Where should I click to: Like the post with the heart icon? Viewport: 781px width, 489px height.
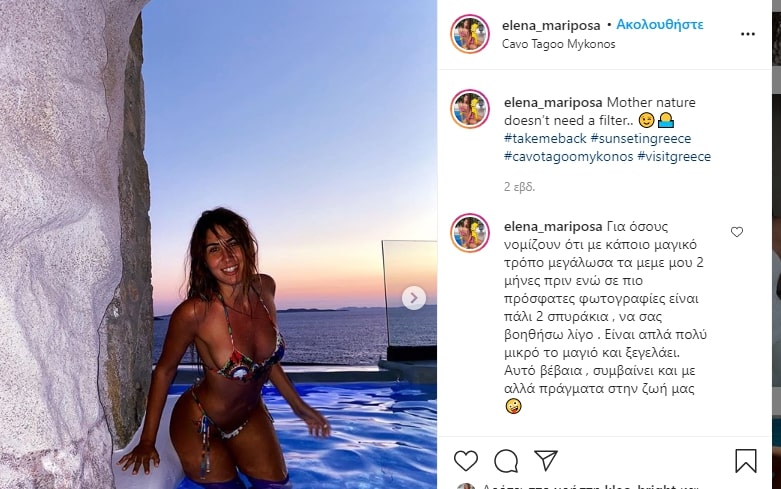click(x=466, y=461)
